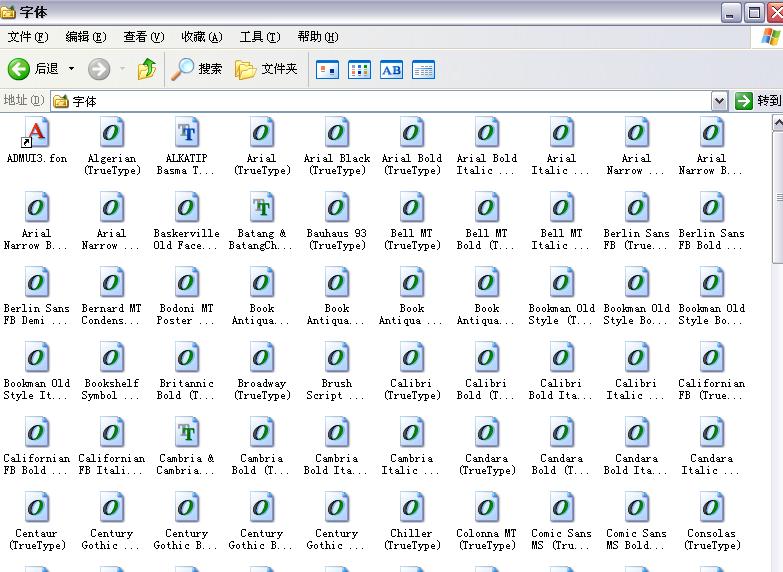Screen dimensions: 783x572
Task: Open the 查看(V) menu
Action: click(x=144, y=37)
